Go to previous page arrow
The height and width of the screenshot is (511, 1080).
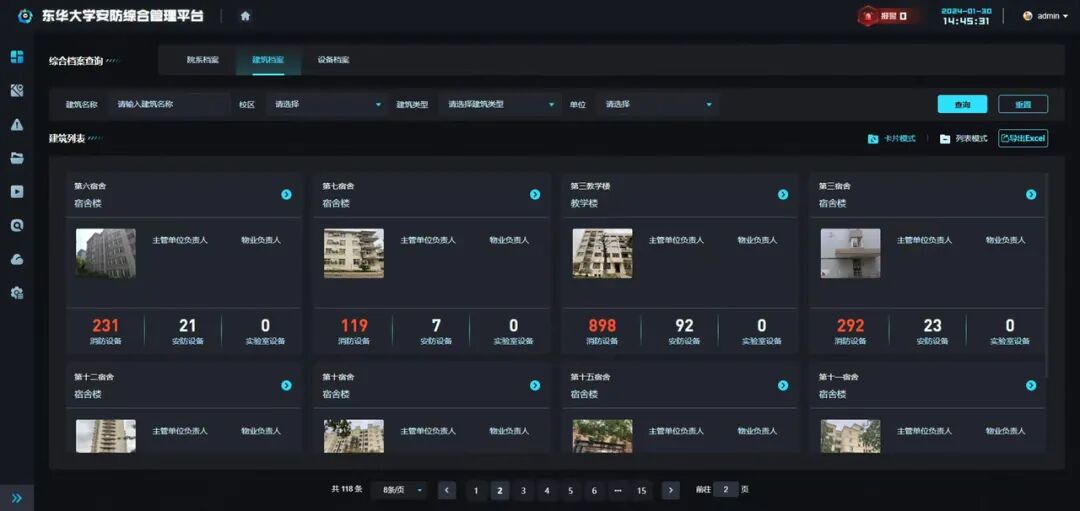(446, 490)
